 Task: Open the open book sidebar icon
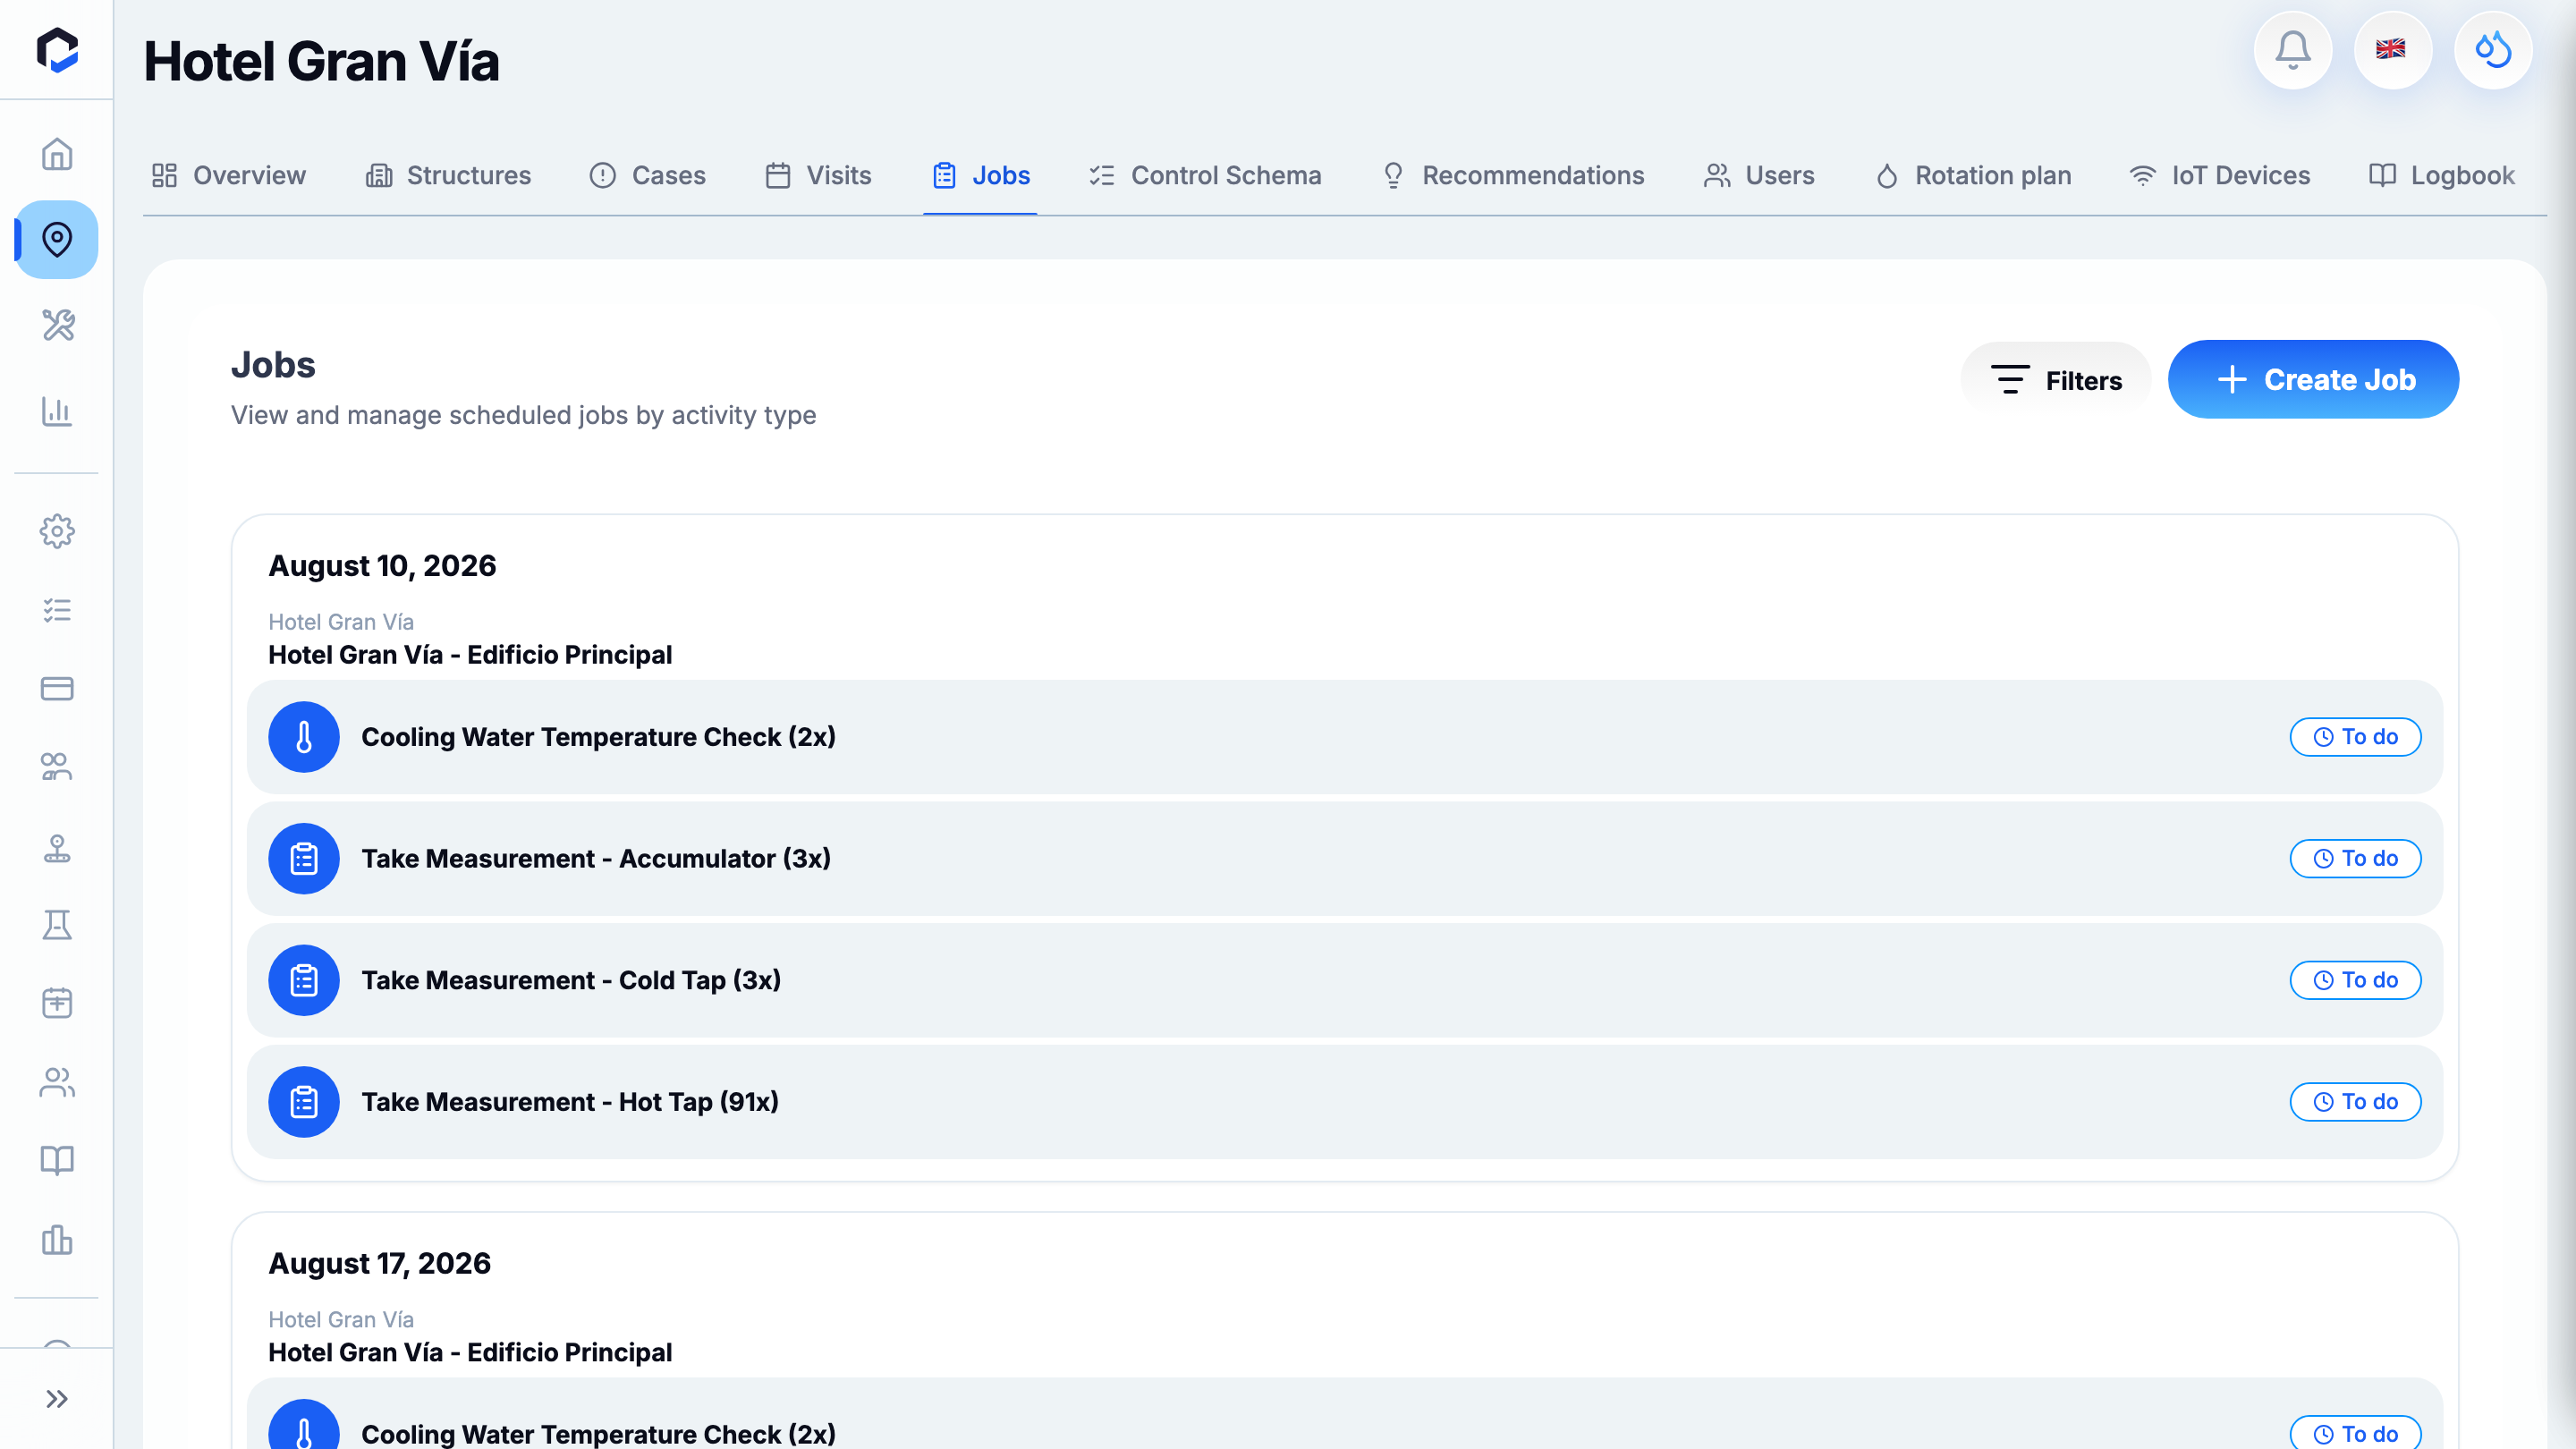(x=57, y=1160)
